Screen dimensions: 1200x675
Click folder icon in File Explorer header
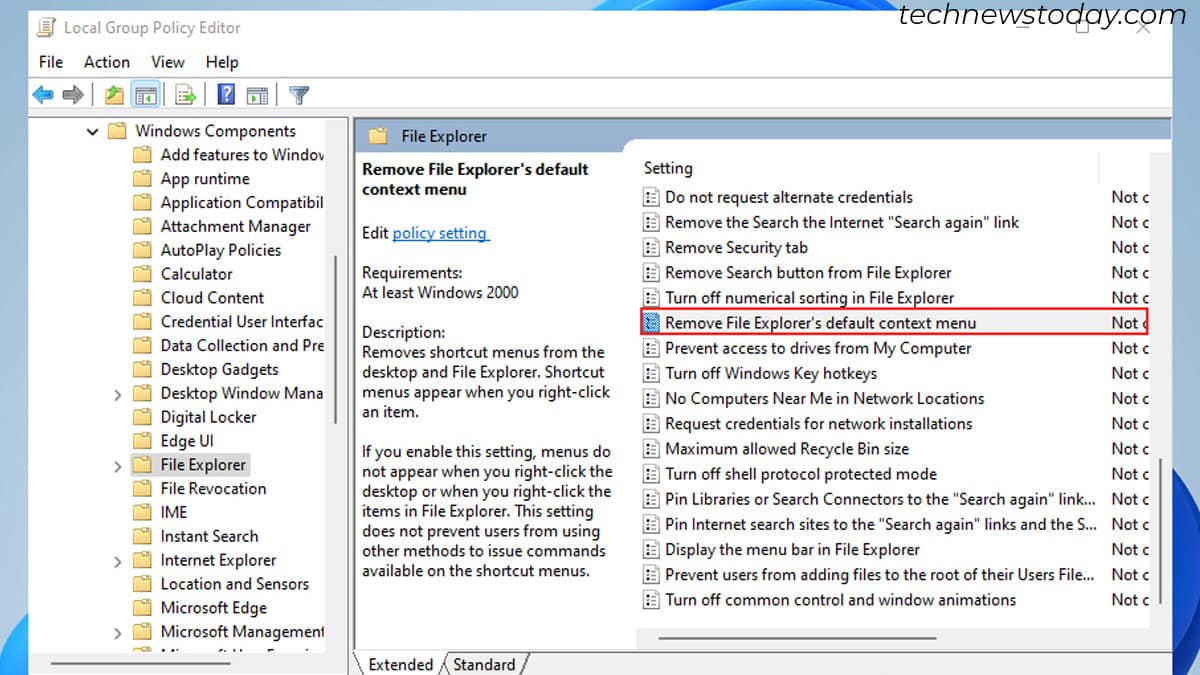(x=377, y=136)
